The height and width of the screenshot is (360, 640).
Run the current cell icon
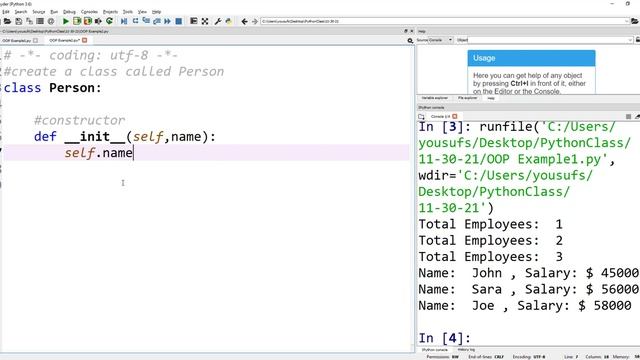click(77, 21)
